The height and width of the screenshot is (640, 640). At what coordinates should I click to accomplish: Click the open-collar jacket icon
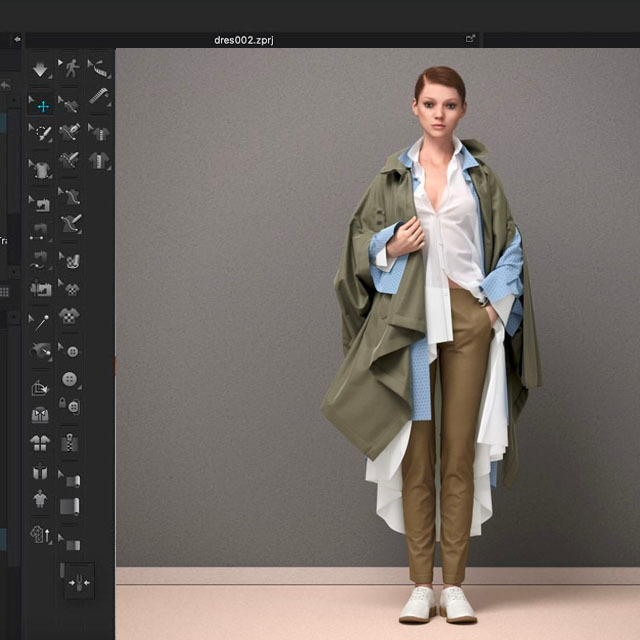(x=41, y=414)
